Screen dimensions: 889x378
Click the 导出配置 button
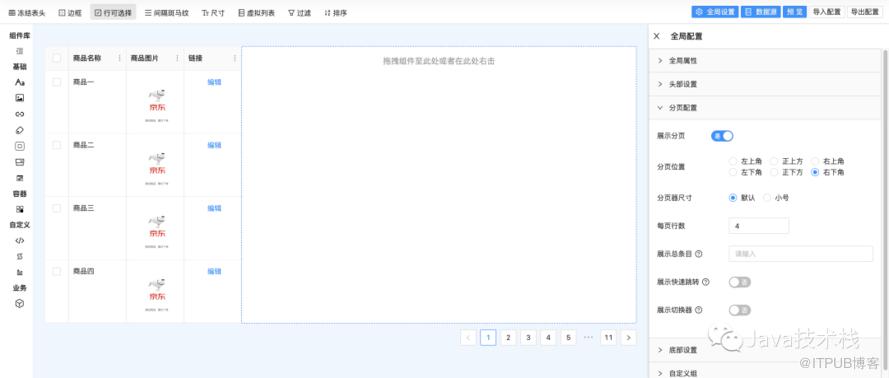pyautogui.click(x=865, y=12)
